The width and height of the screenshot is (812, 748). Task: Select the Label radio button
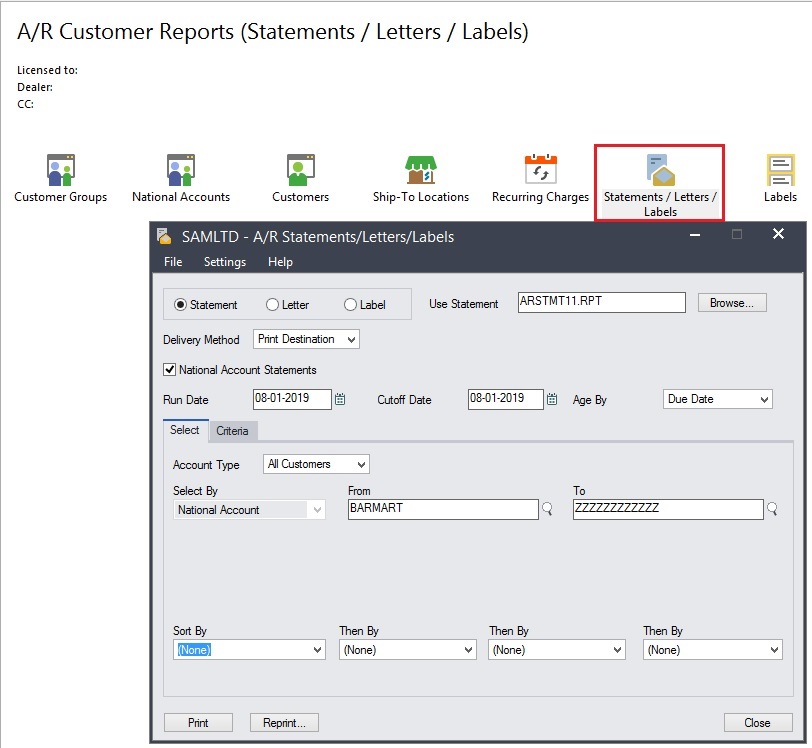351,305
